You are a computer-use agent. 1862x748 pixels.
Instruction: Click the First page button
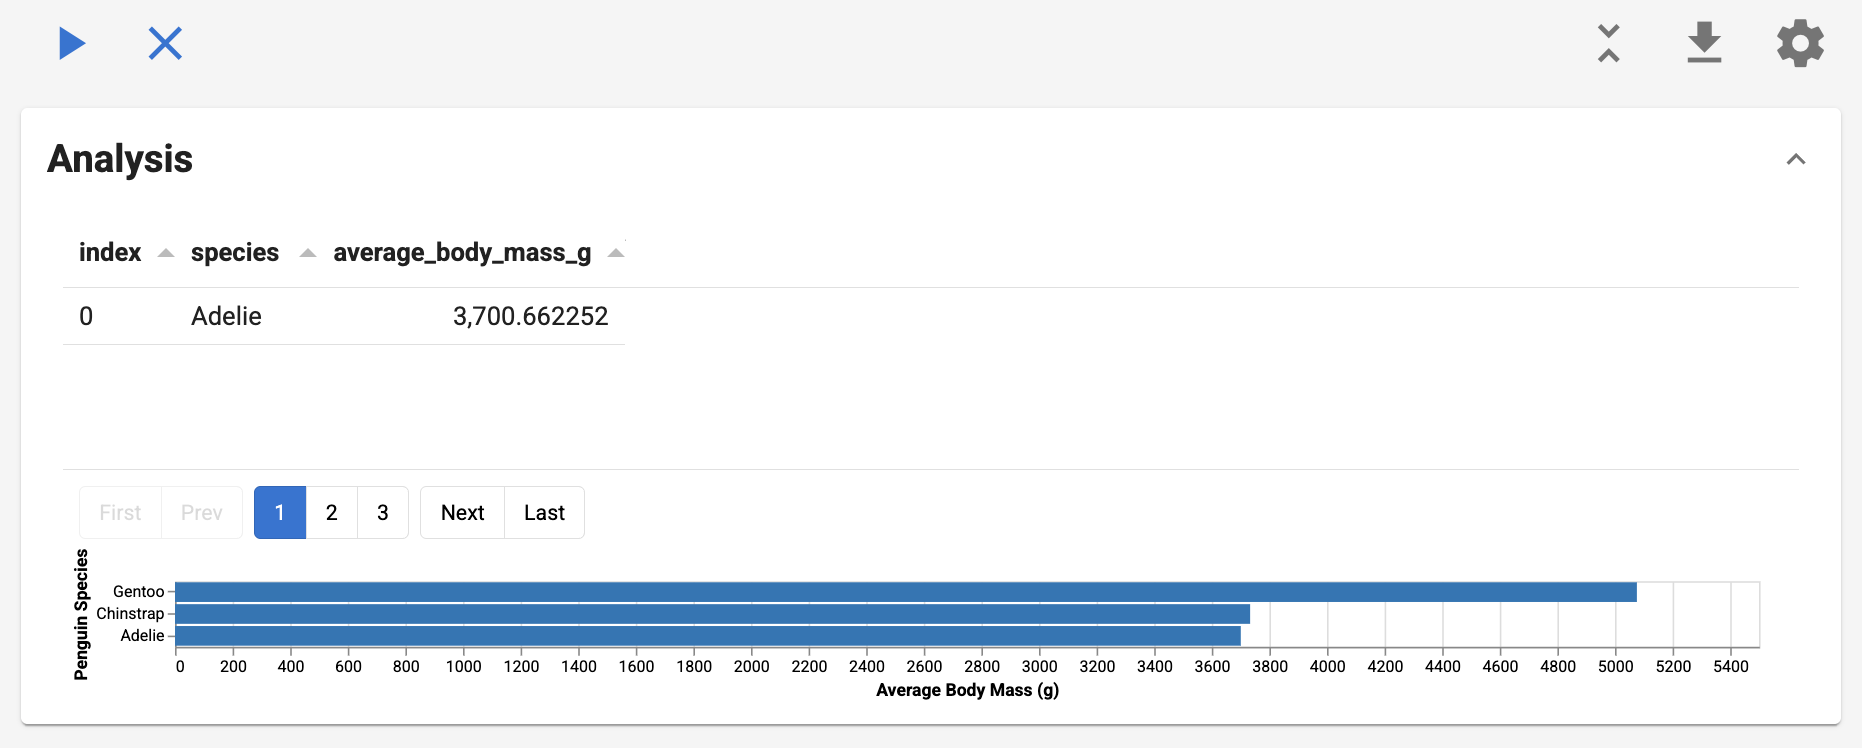pos(120,513)
